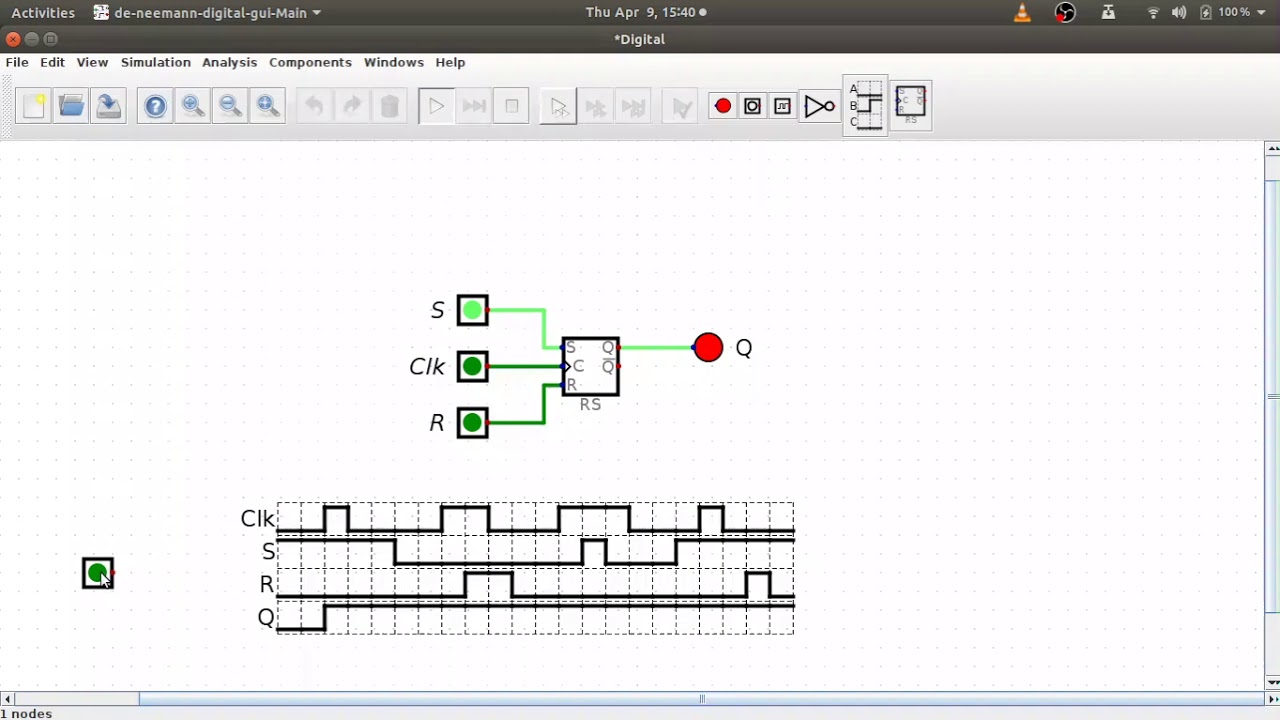This screenshot has width=1280, height=720.
Task: Insert the timing diagram component from toolbar
Action: point(866,106)
